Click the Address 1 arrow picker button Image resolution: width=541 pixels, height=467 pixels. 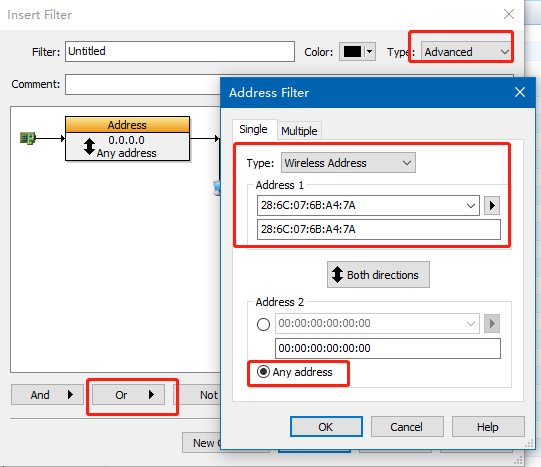click(492, 206)
